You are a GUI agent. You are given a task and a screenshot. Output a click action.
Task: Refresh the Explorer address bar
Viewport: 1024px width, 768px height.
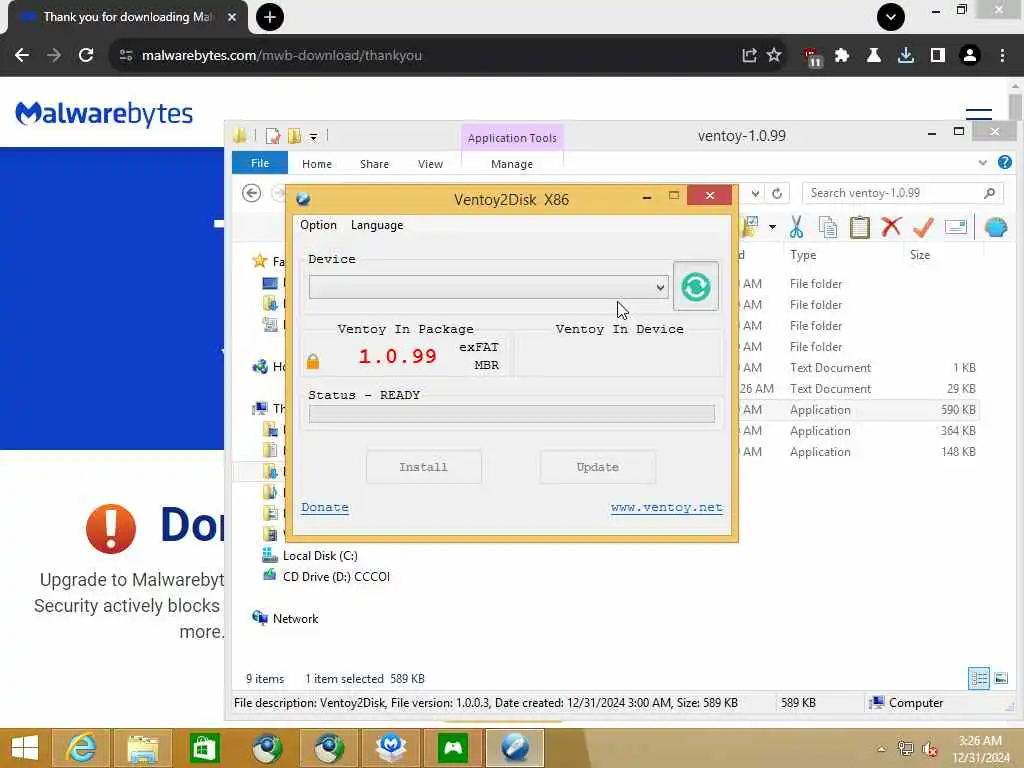point(776,193)
